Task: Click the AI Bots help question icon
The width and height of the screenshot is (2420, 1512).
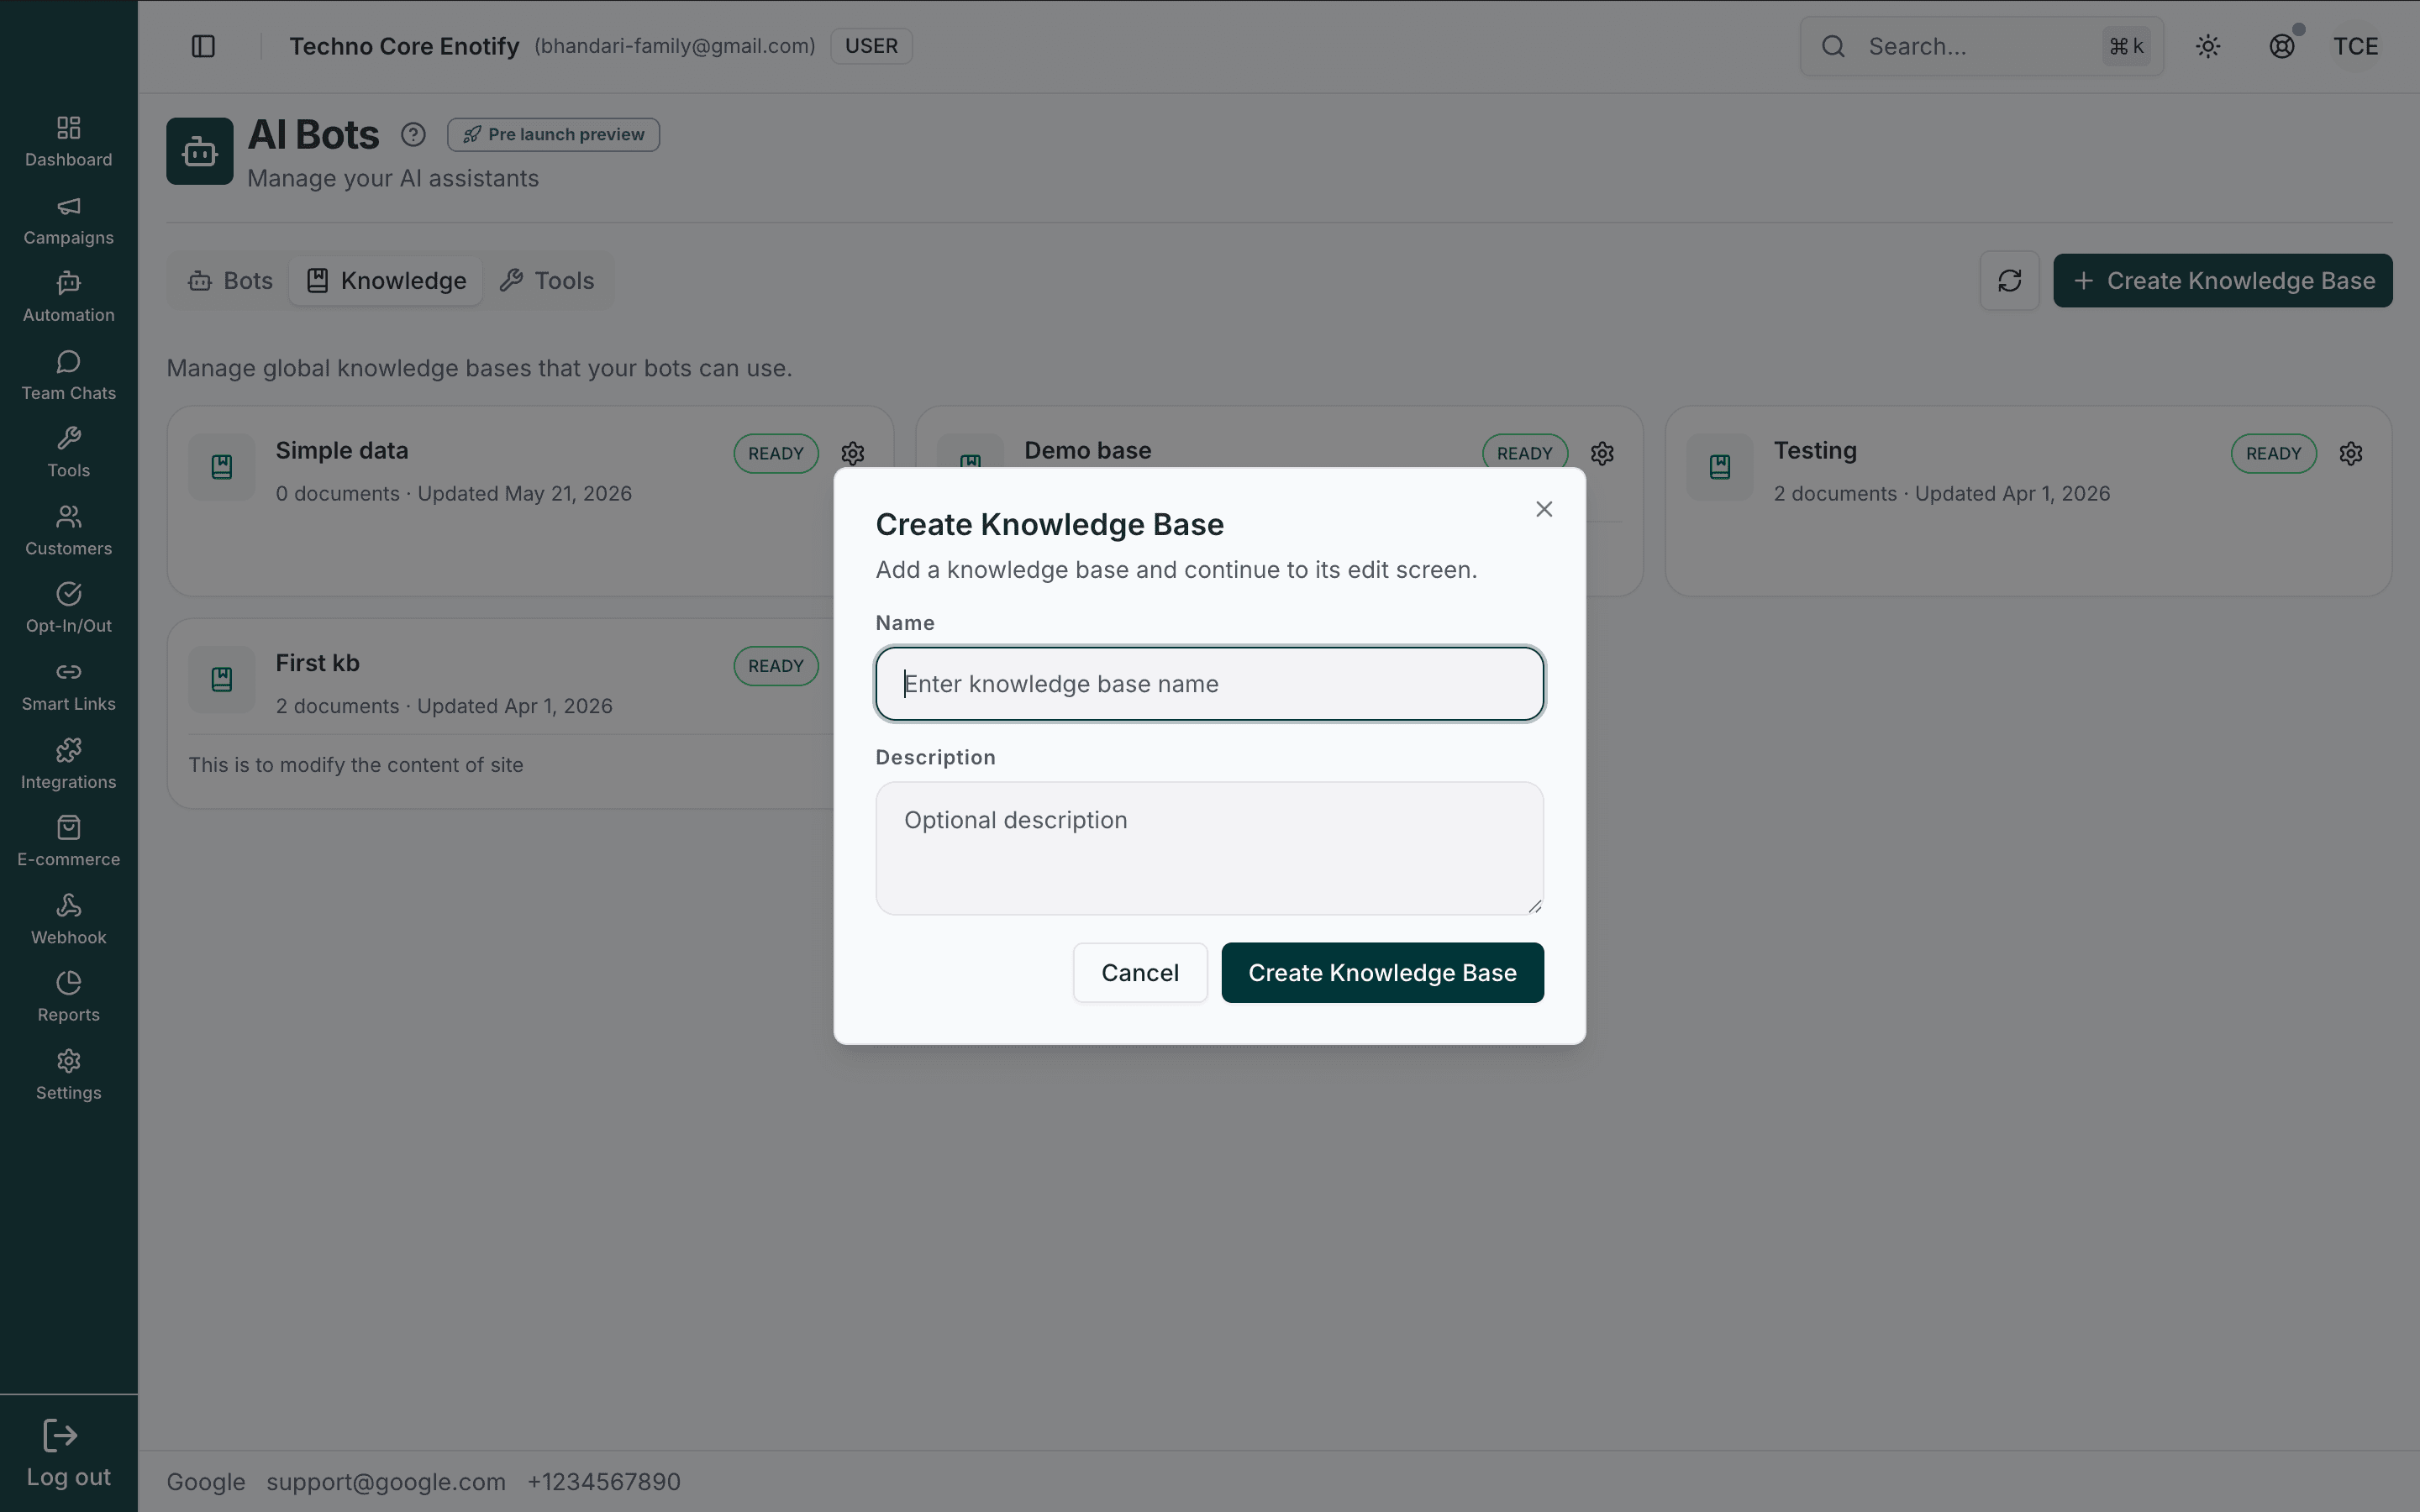Action: tap(413, 134)
